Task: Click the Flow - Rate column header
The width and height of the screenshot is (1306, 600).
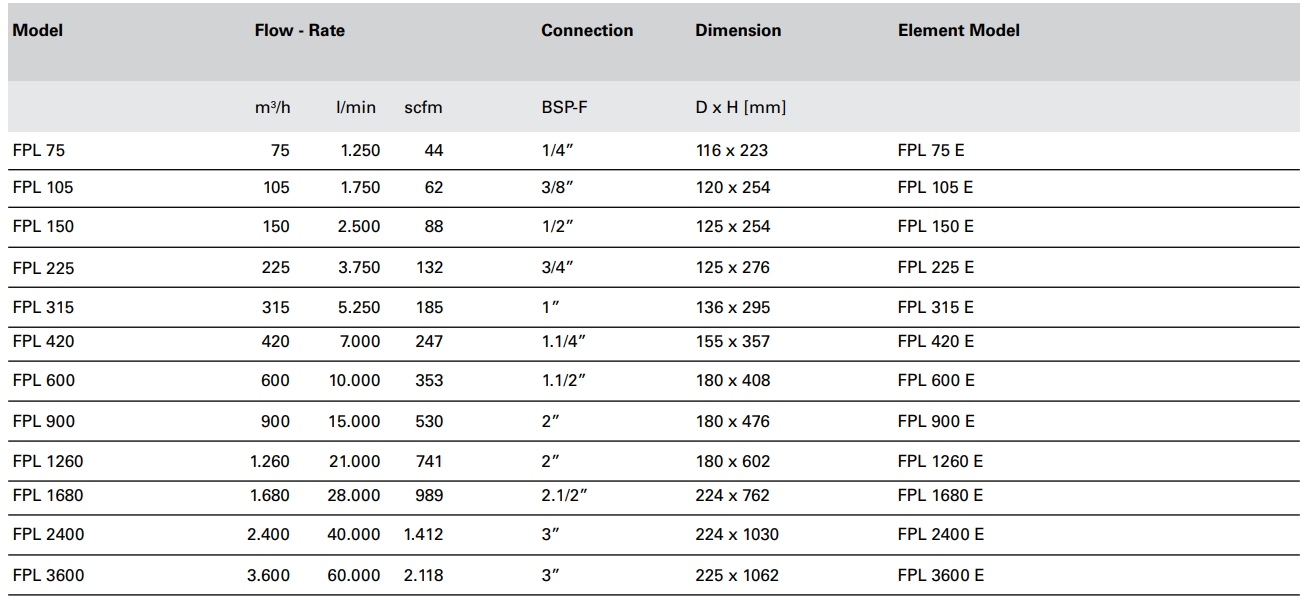Action: (x=299, y=31)
